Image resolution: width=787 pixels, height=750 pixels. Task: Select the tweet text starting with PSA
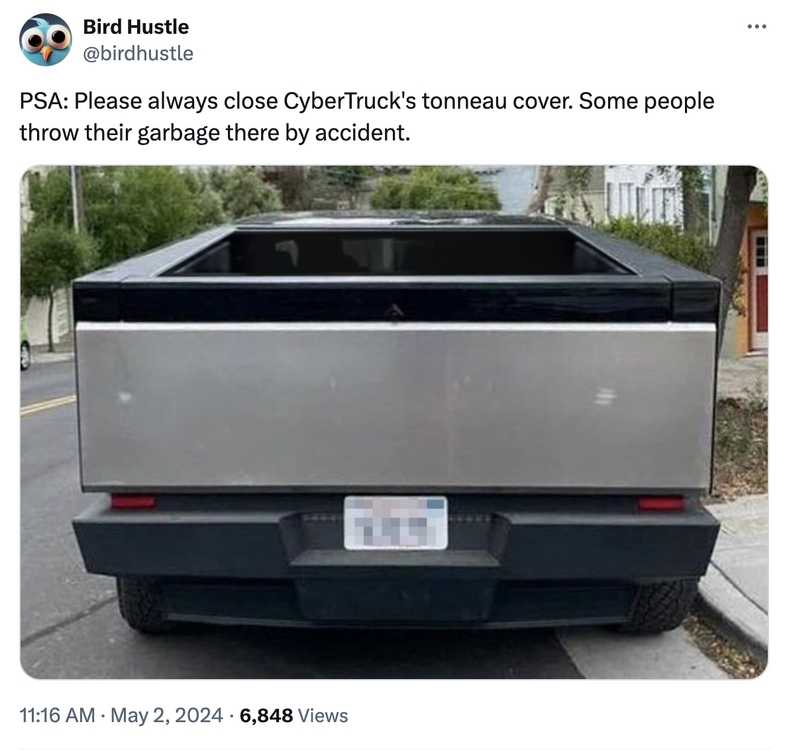point(367,116)
